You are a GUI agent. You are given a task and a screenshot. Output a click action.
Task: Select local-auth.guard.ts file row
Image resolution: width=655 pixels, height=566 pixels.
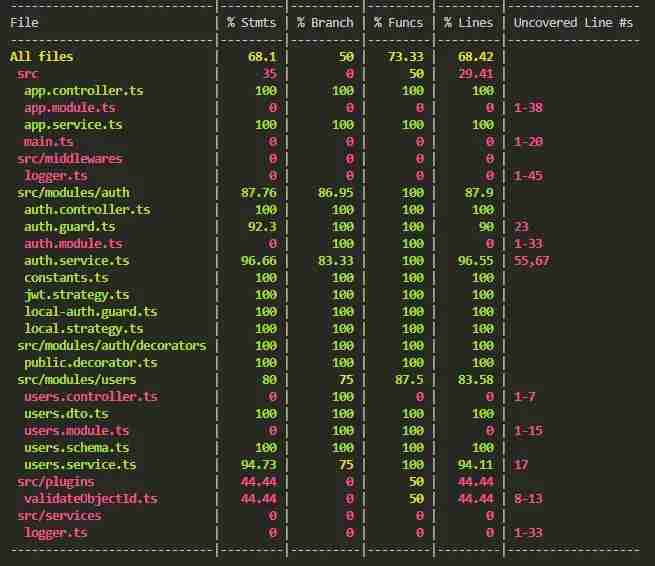(x=91, y=312)
